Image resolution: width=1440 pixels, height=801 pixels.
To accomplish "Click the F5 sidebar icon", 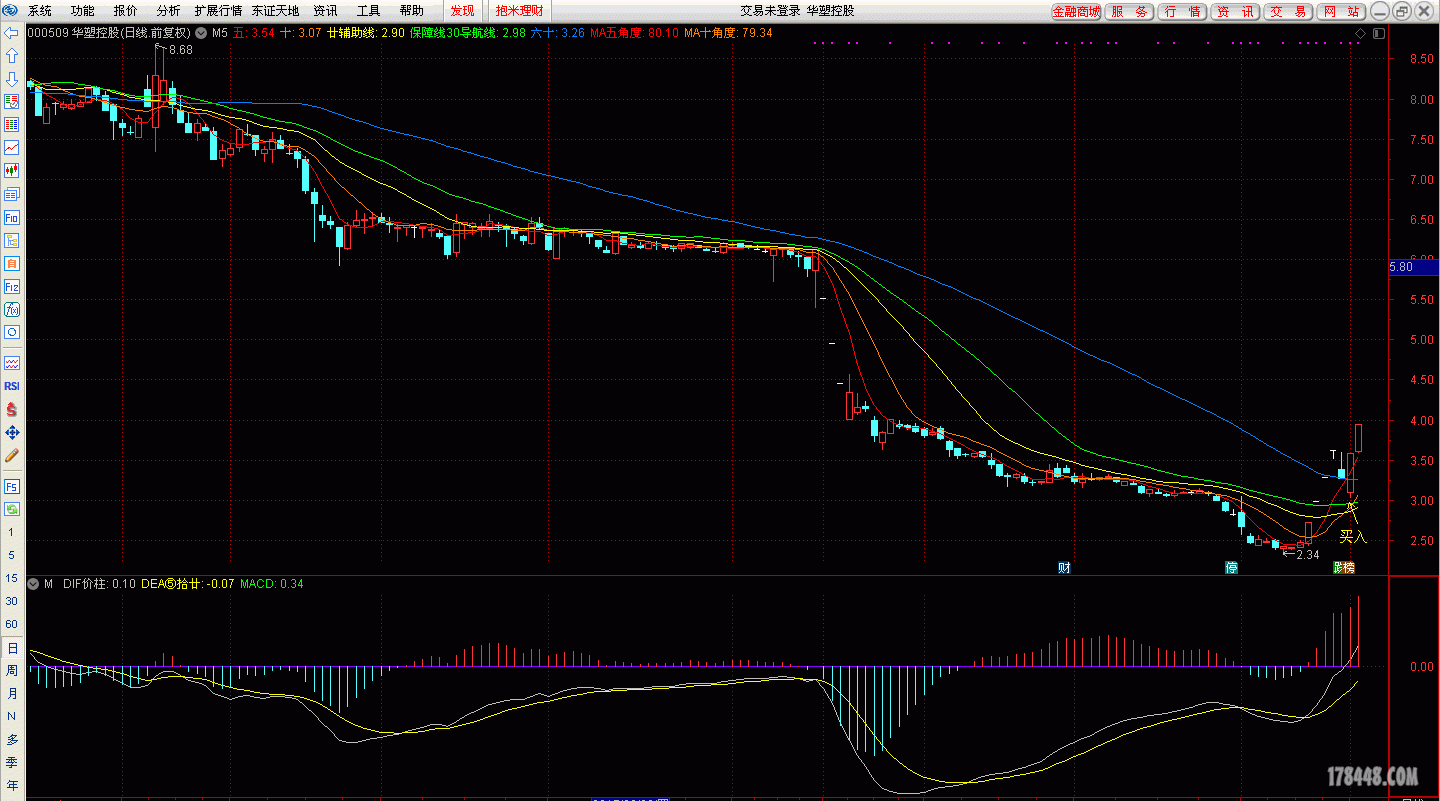I will [x=12, y=486].
